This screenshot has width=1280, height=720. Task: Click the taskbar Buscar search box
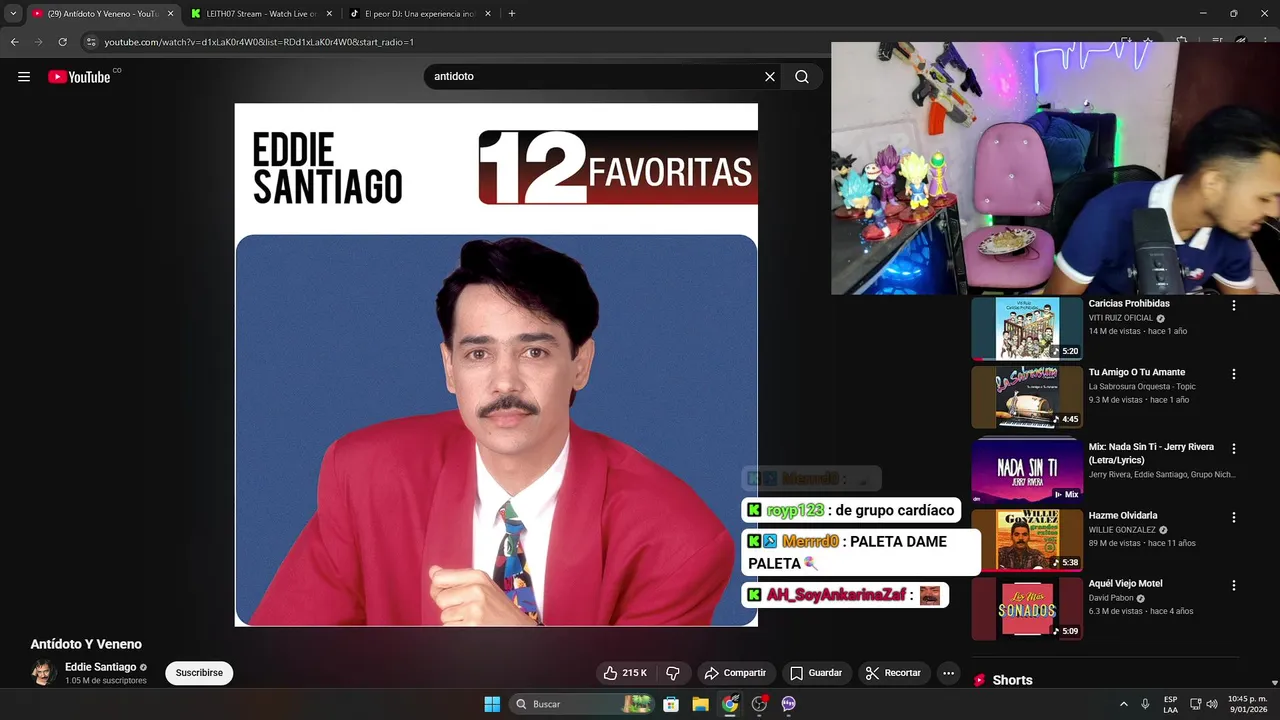pyautogui.click(x=582, y=704)
